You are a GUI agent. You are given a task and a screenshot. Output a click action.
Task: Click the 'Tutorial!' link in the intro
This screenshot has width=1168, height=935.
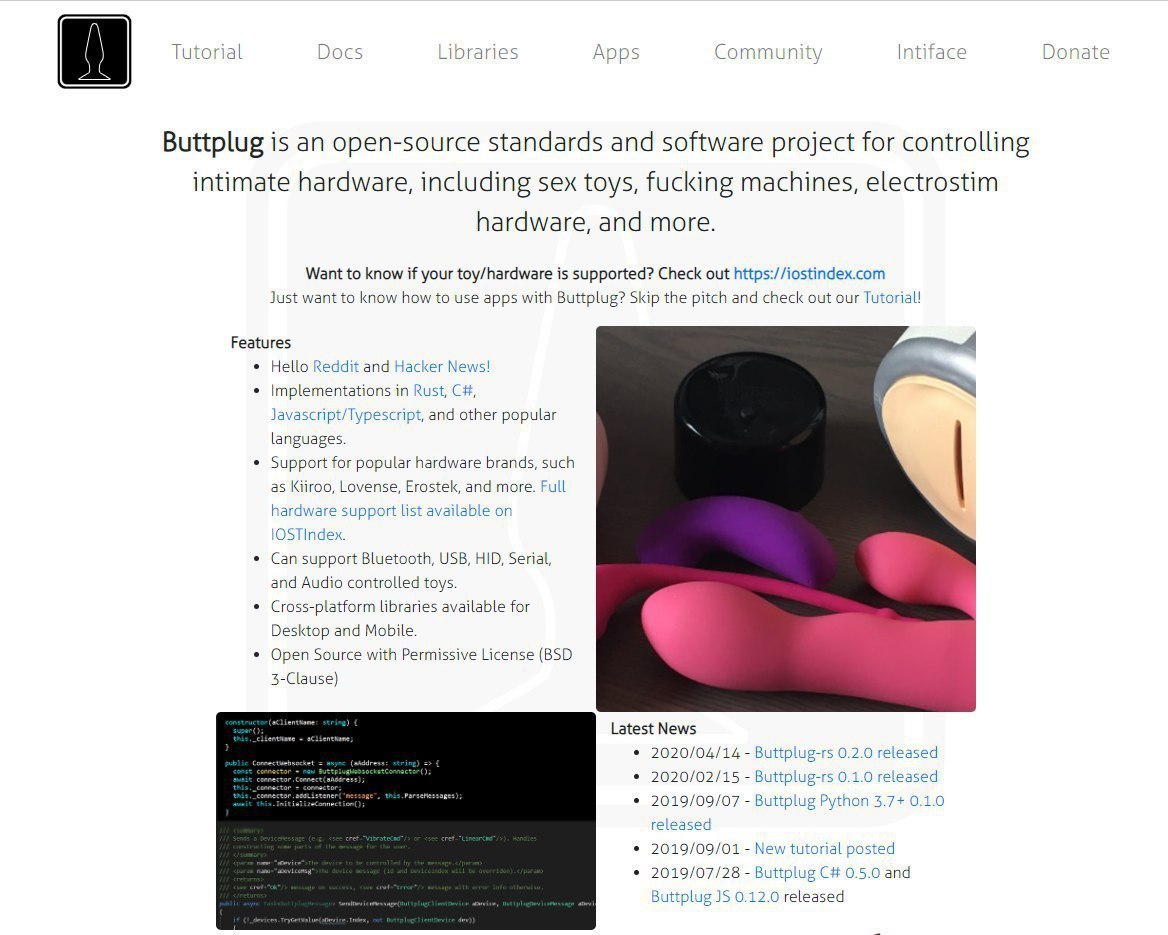click(x=892, y=297)
